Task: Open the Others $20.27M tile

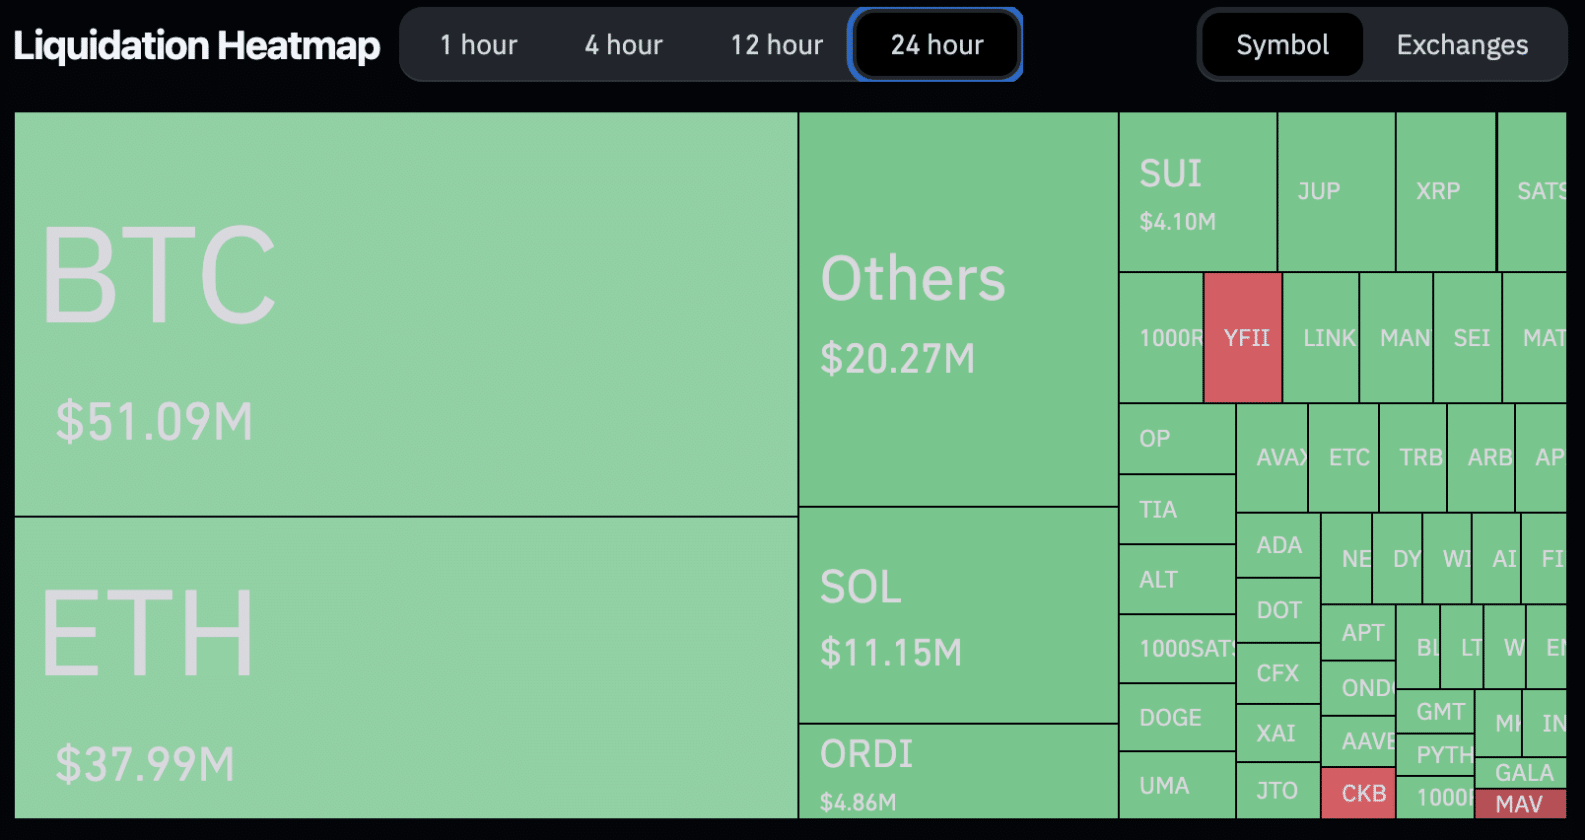Action: [x=958, y=309]
